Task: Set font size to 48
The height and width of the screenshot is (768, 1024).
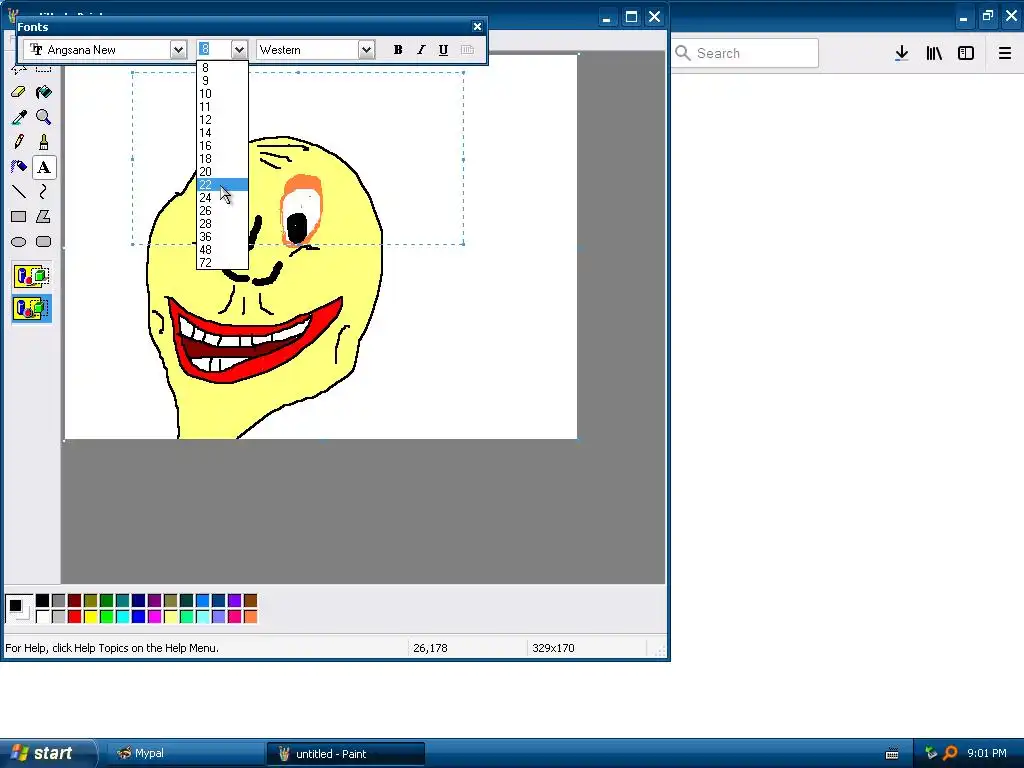Action: 222,250
